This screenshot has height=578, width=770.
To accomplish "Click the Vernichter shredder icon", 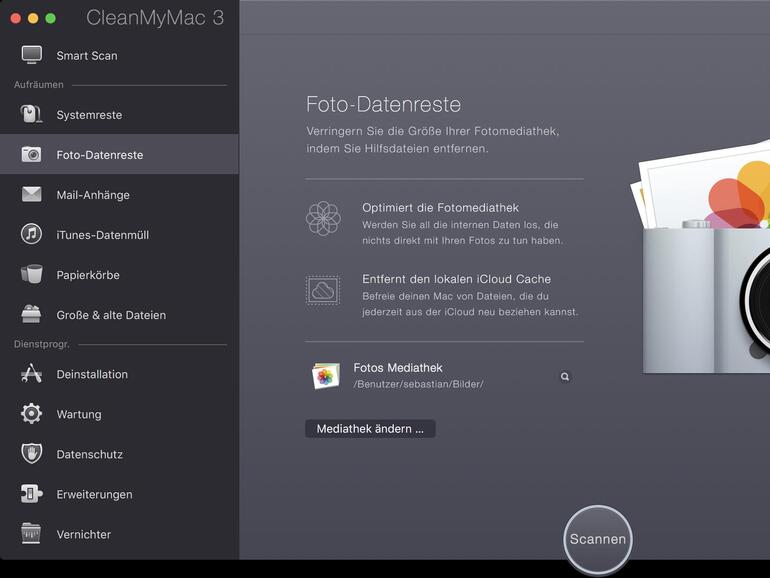I will pyautogui.click(x=32, y=534).
